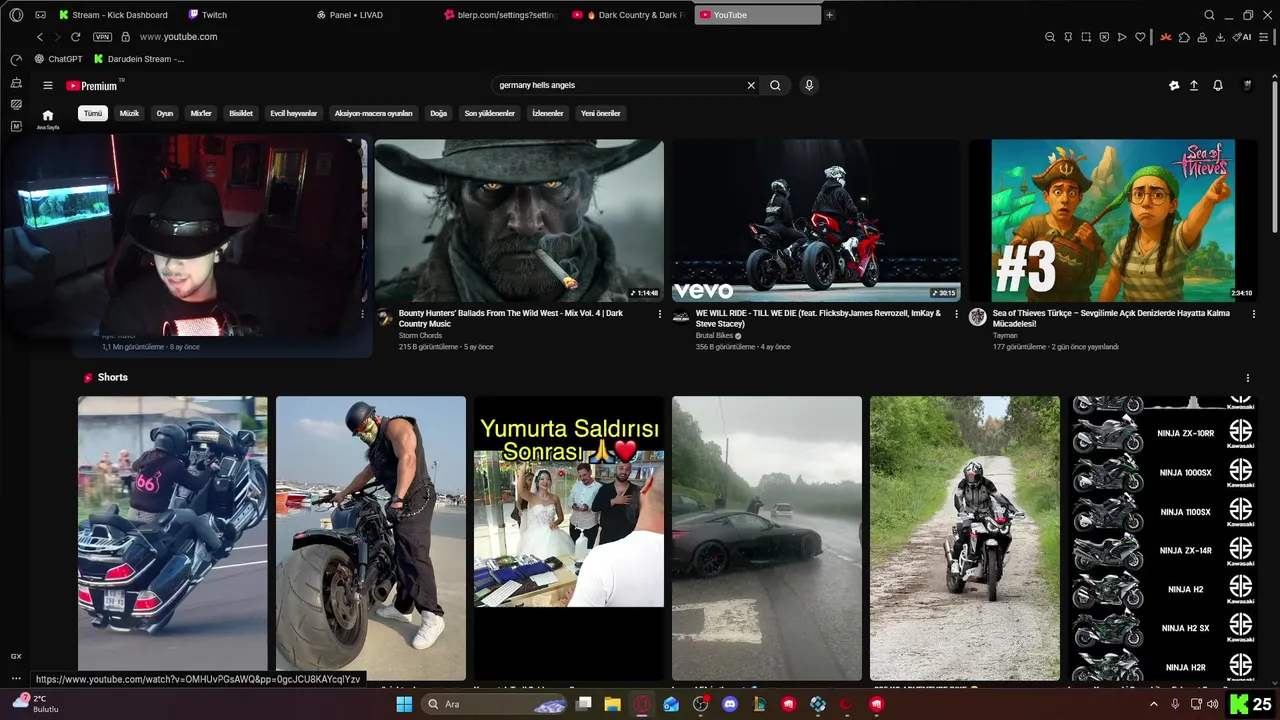1280x720 pixels.
Task: Select the Aksiyon-macera oyunları chip
Action: pyautogui.click(x=374, y=114)
